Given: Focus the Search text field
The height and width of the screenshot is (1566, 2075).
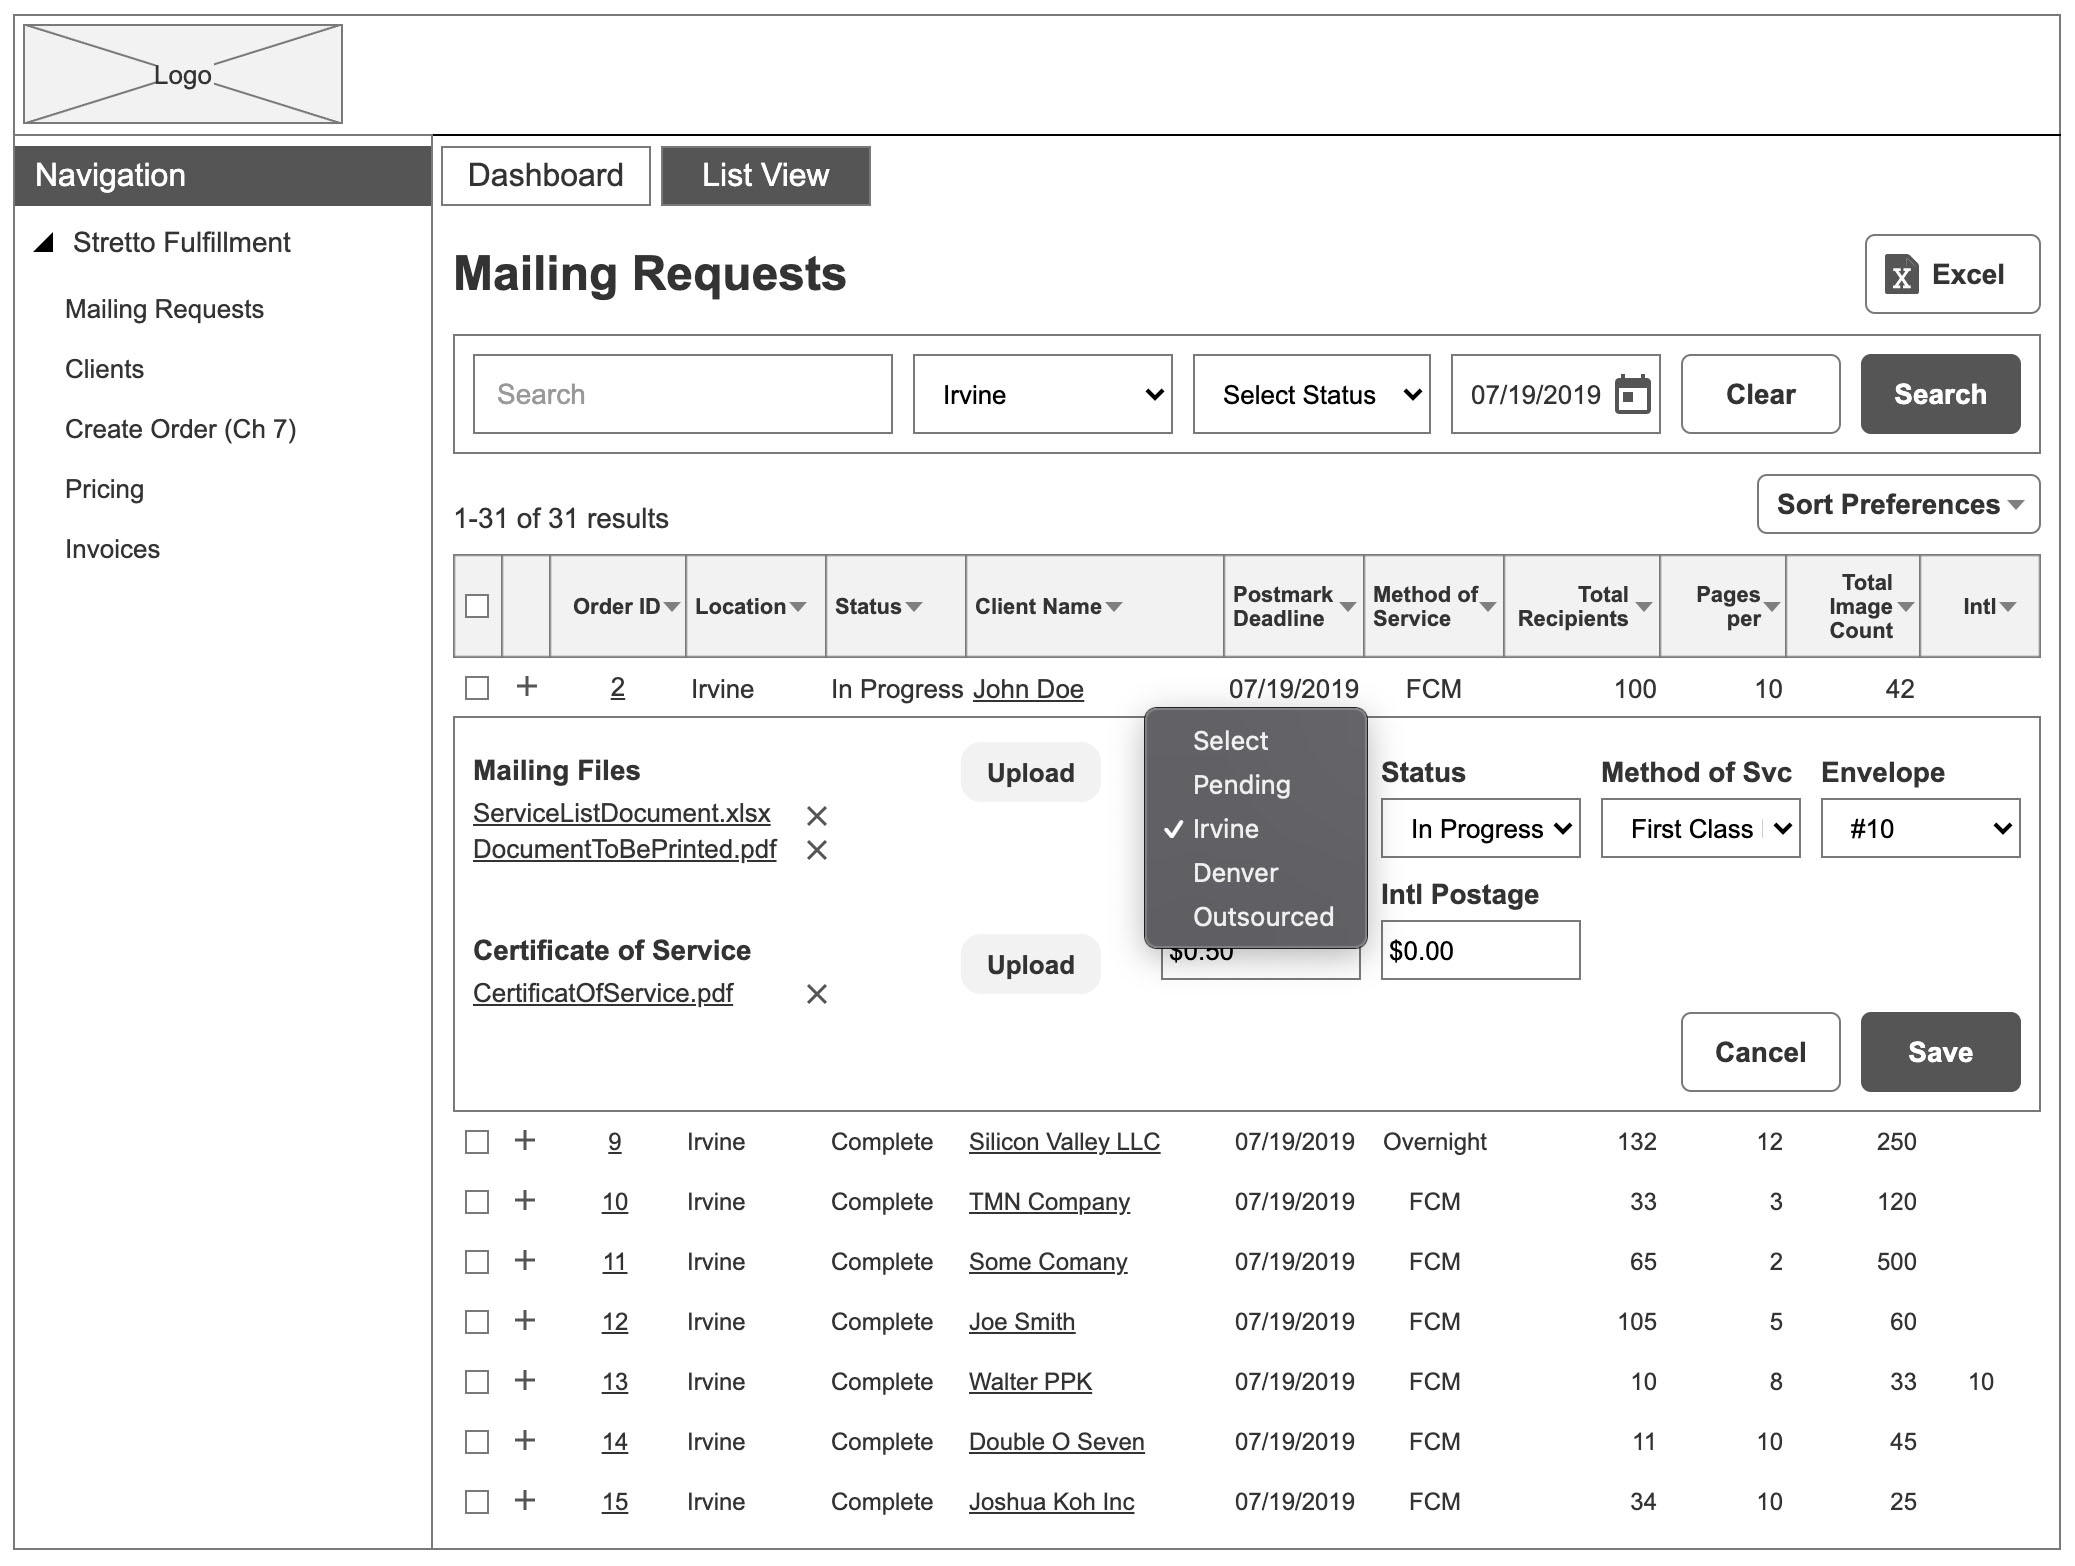Looking at the screenshot, I should (682, 394).
